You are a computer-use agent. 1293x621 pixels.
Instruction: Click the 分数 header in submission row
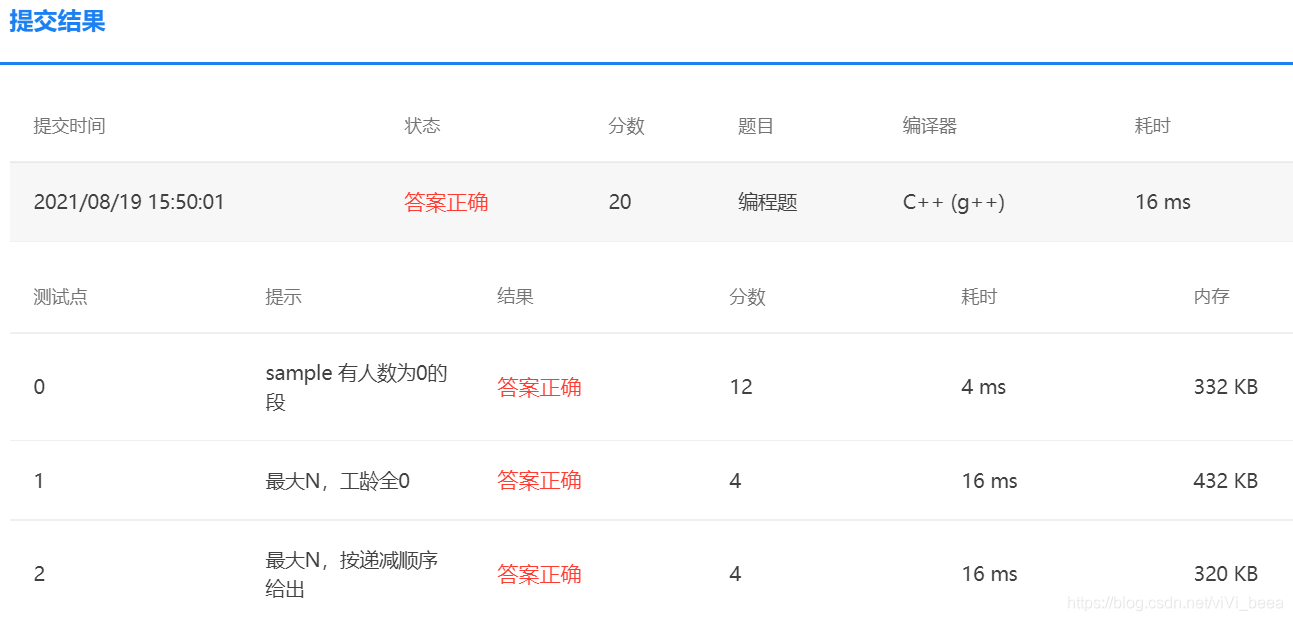point(626,126)
